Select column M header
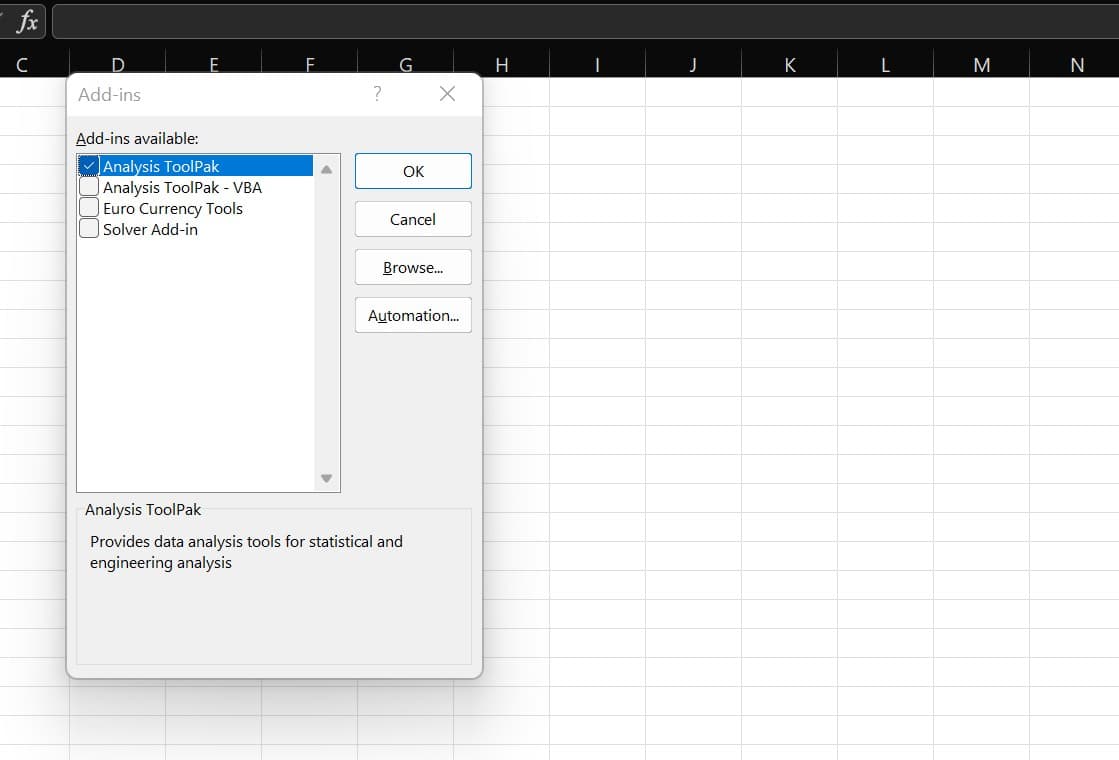Image resolution: width=1119 pixels, height=760 pixels. pos(981,65)
